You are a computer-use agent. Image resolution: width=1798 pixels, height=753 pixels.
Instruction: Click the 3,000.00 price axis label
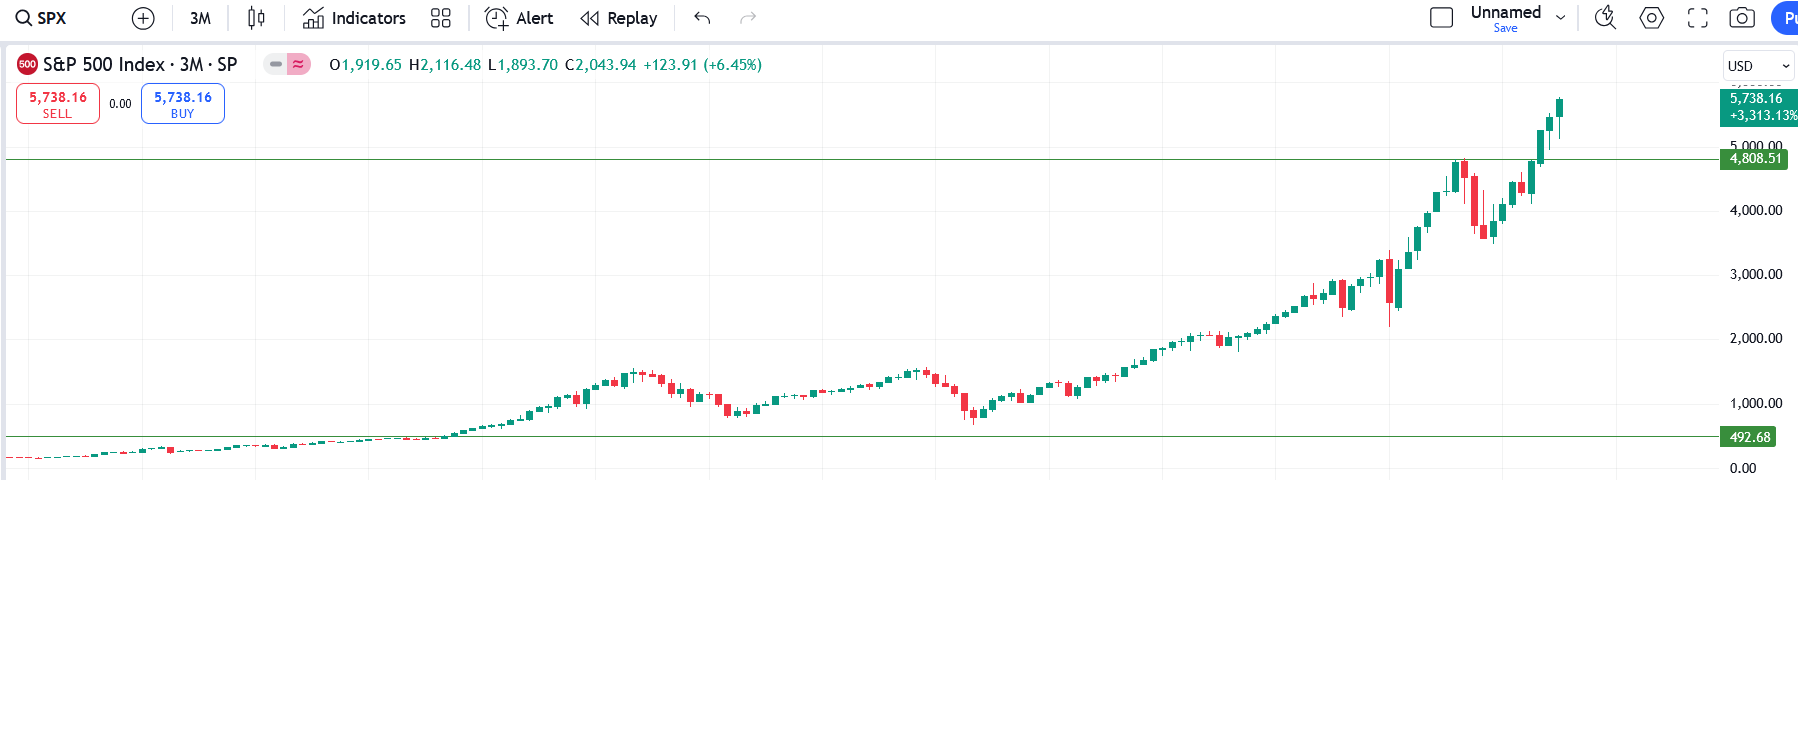pyautogui.click(x=1756, y=274)
